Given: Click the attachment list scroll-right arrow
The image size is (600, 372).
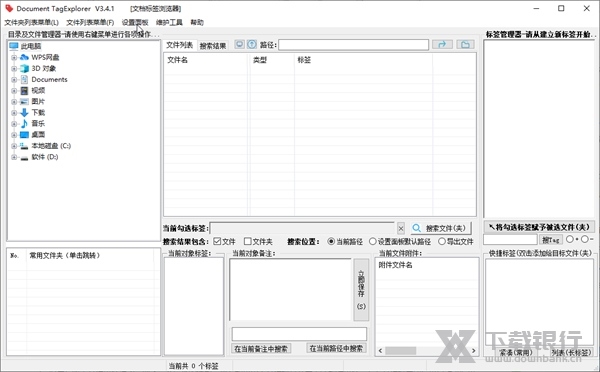Looking at the screenshot, I should click(474, 351).
